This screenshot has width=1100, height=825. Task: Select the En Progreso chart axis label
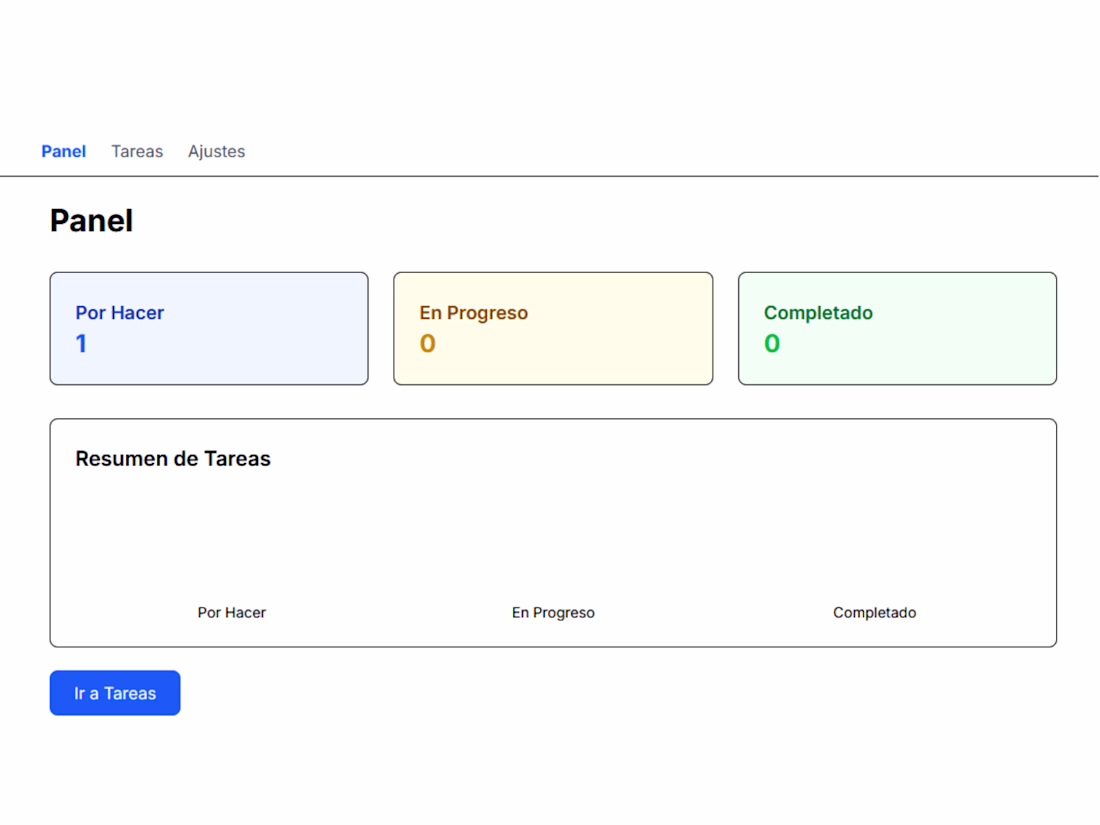[x=553, y=613]
